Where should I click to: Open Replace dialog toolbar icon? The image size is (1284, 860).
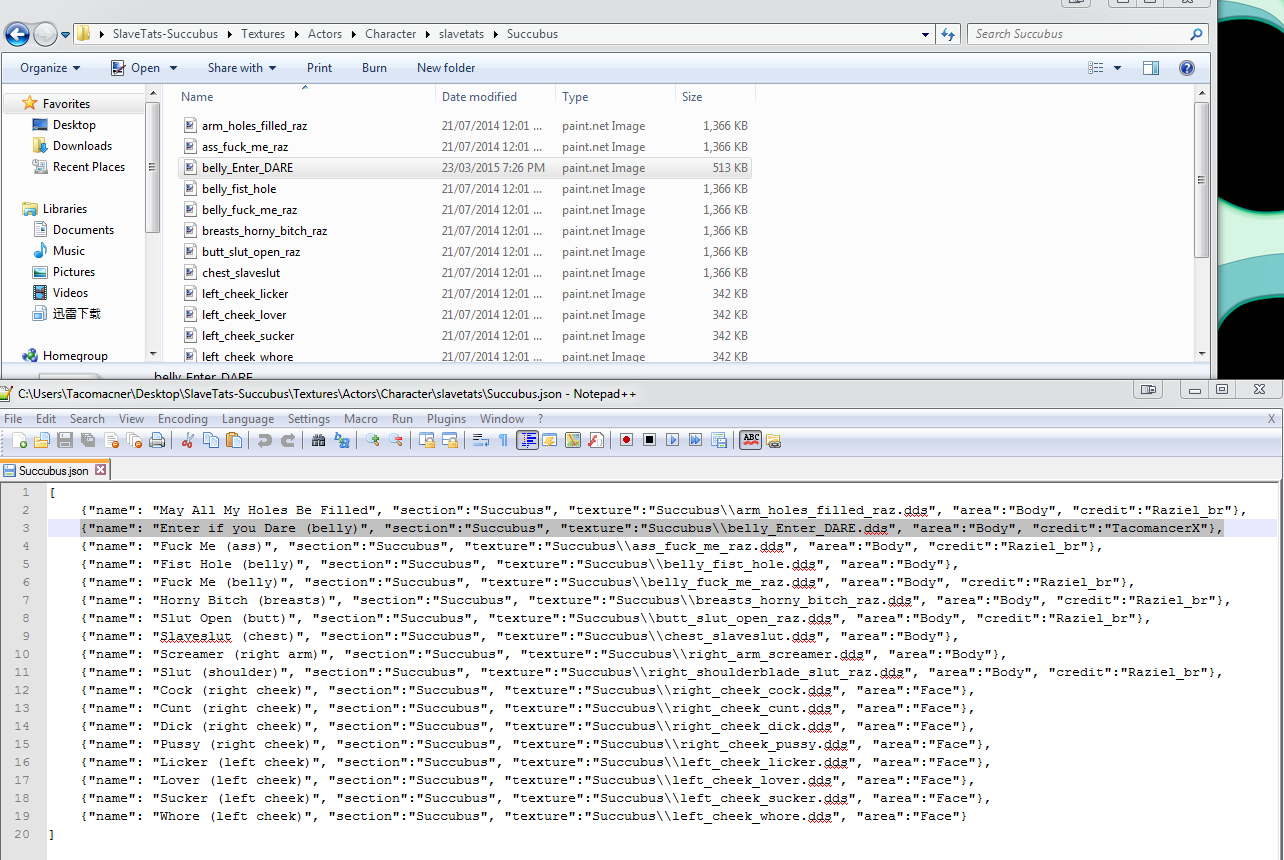click(342, 440)
